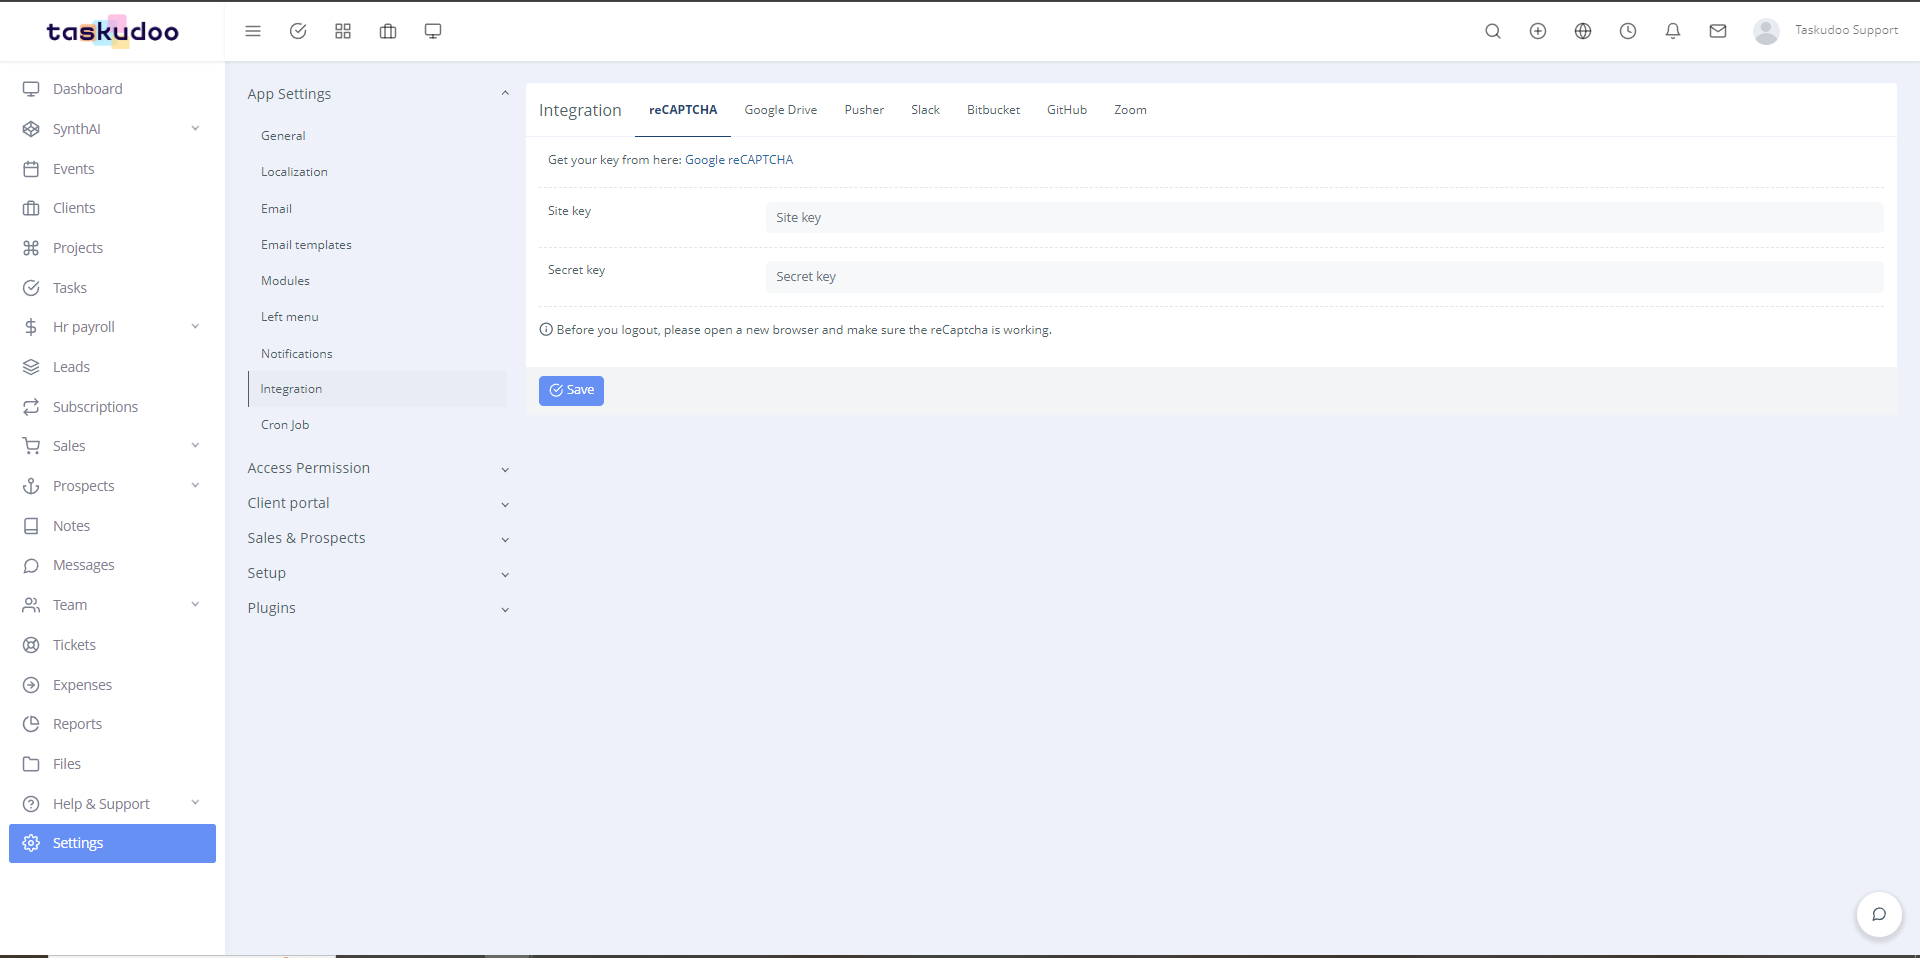
Task: Click the Subscriptions repeat sidebar icon
Action: (31, 407)
